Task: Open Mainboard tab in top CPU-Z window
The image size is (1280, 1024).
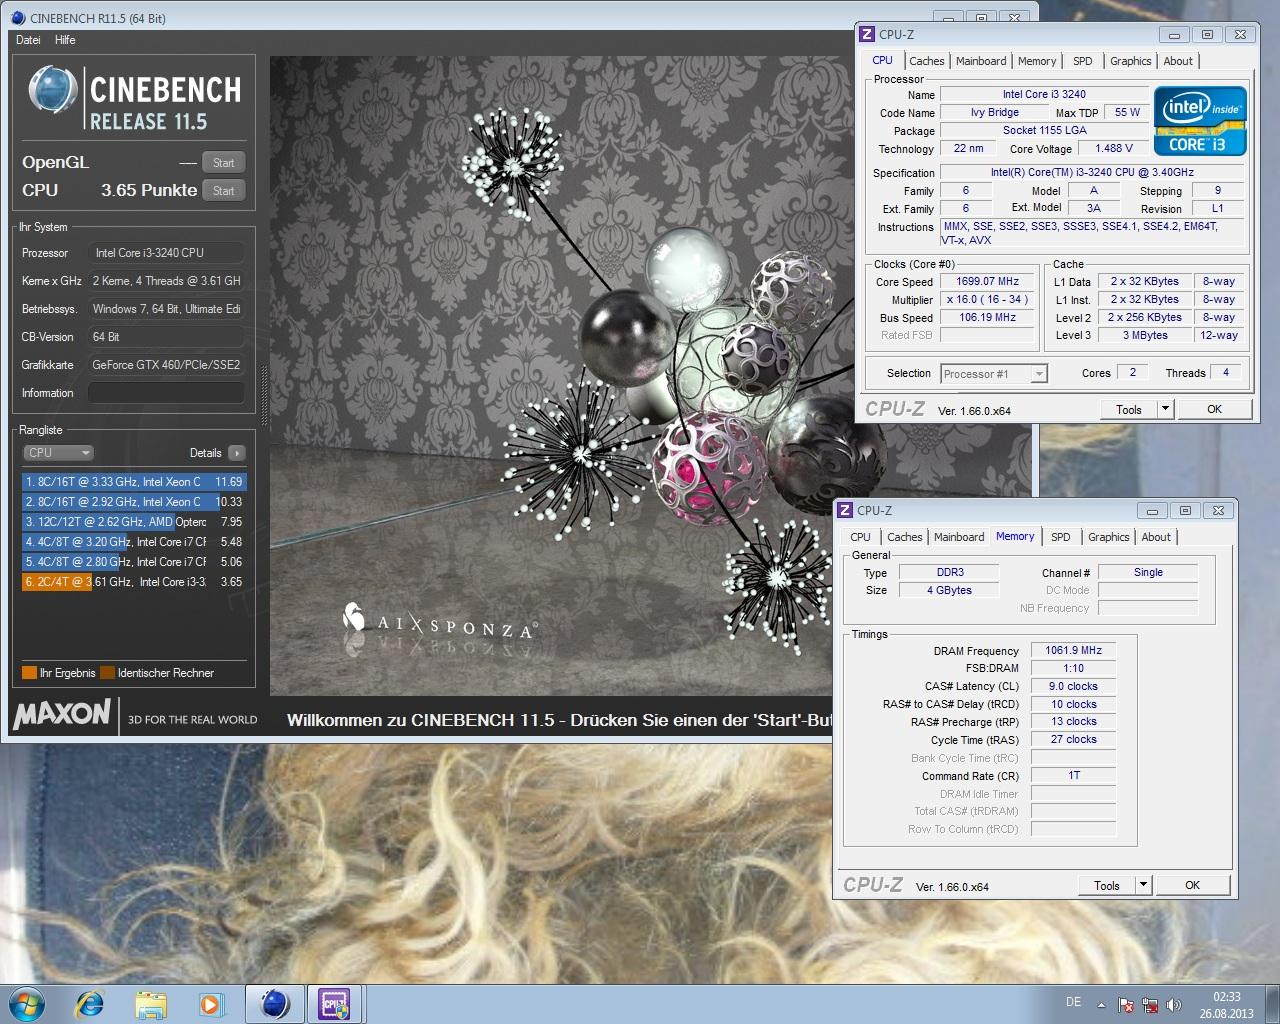Action: coord(981,61)
